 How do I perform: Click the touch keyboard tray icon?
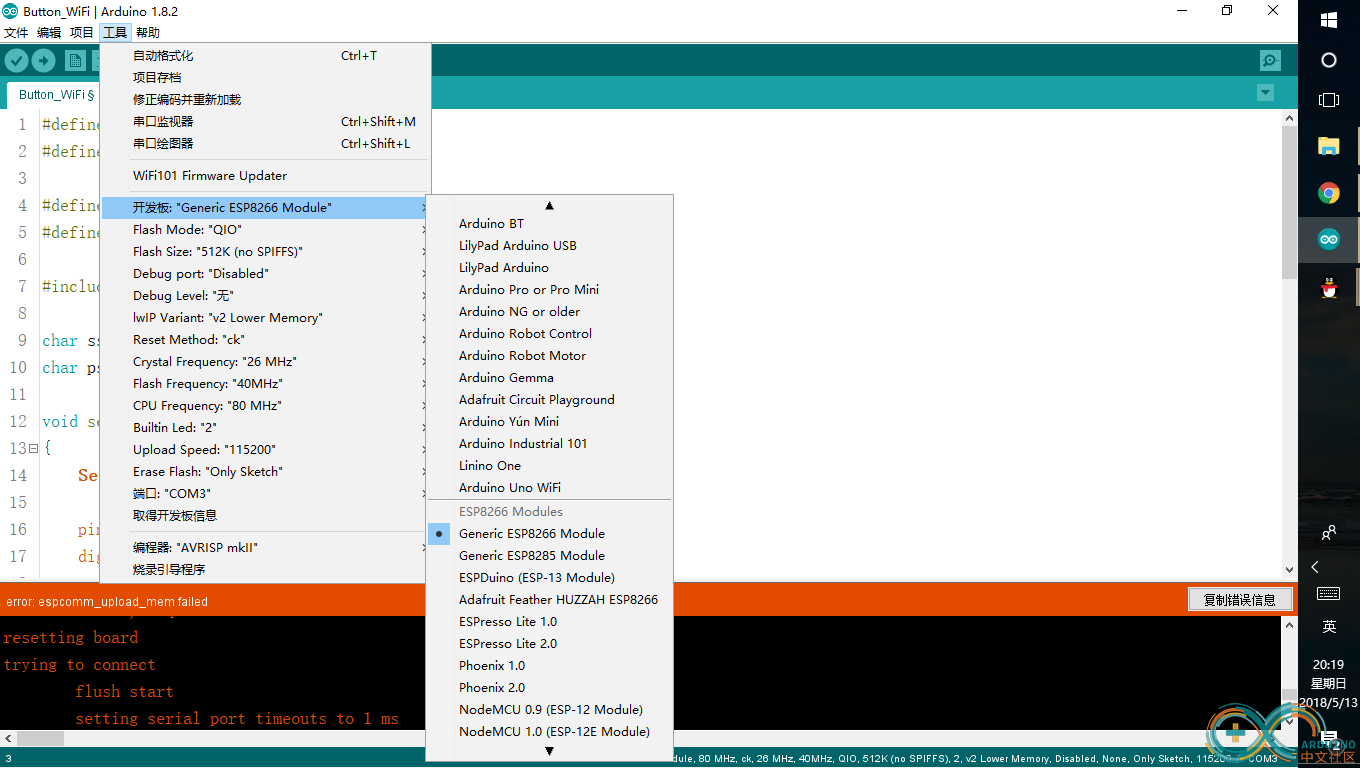(1329, 594)
